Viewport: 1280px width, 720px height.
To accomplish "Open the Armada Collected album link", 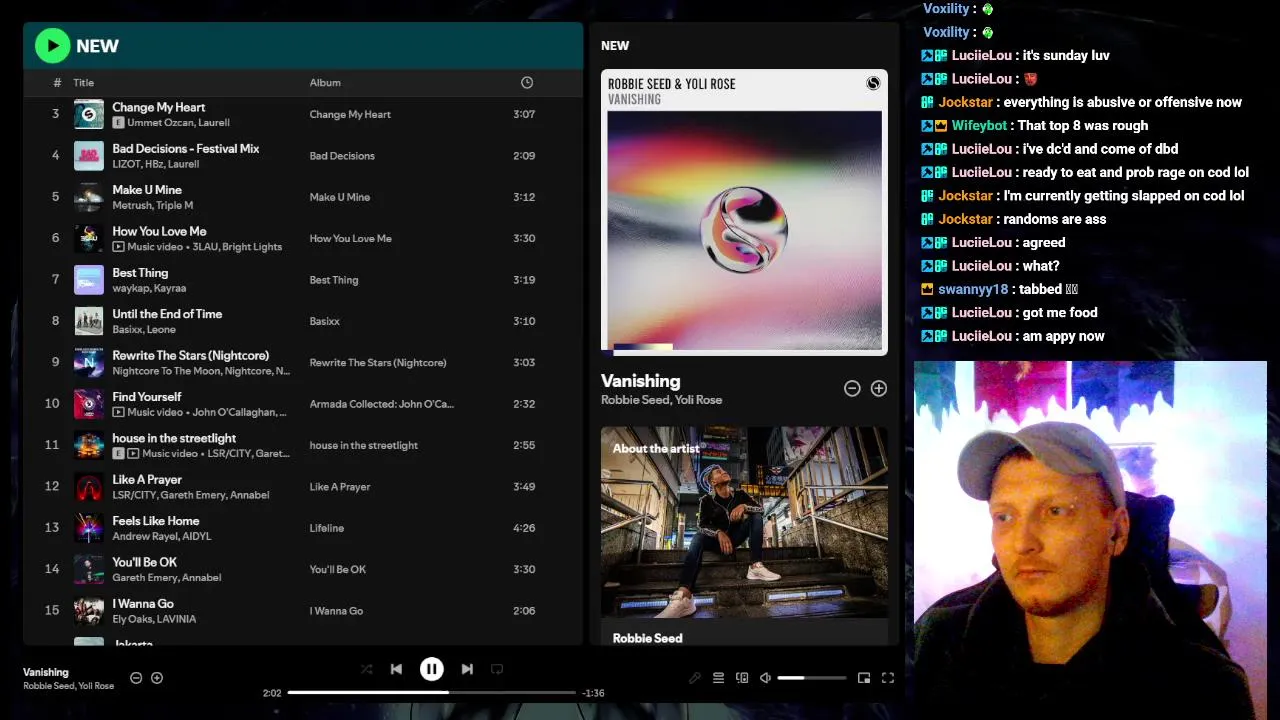I will pyautogui.click(x=381, y=404).
